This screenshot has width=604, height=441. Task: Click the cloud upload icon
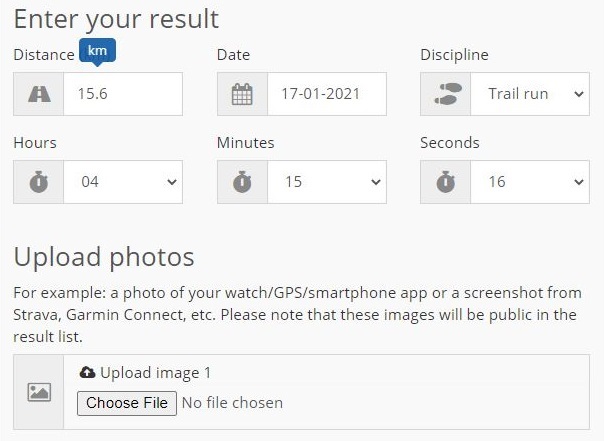click(87, 372)
